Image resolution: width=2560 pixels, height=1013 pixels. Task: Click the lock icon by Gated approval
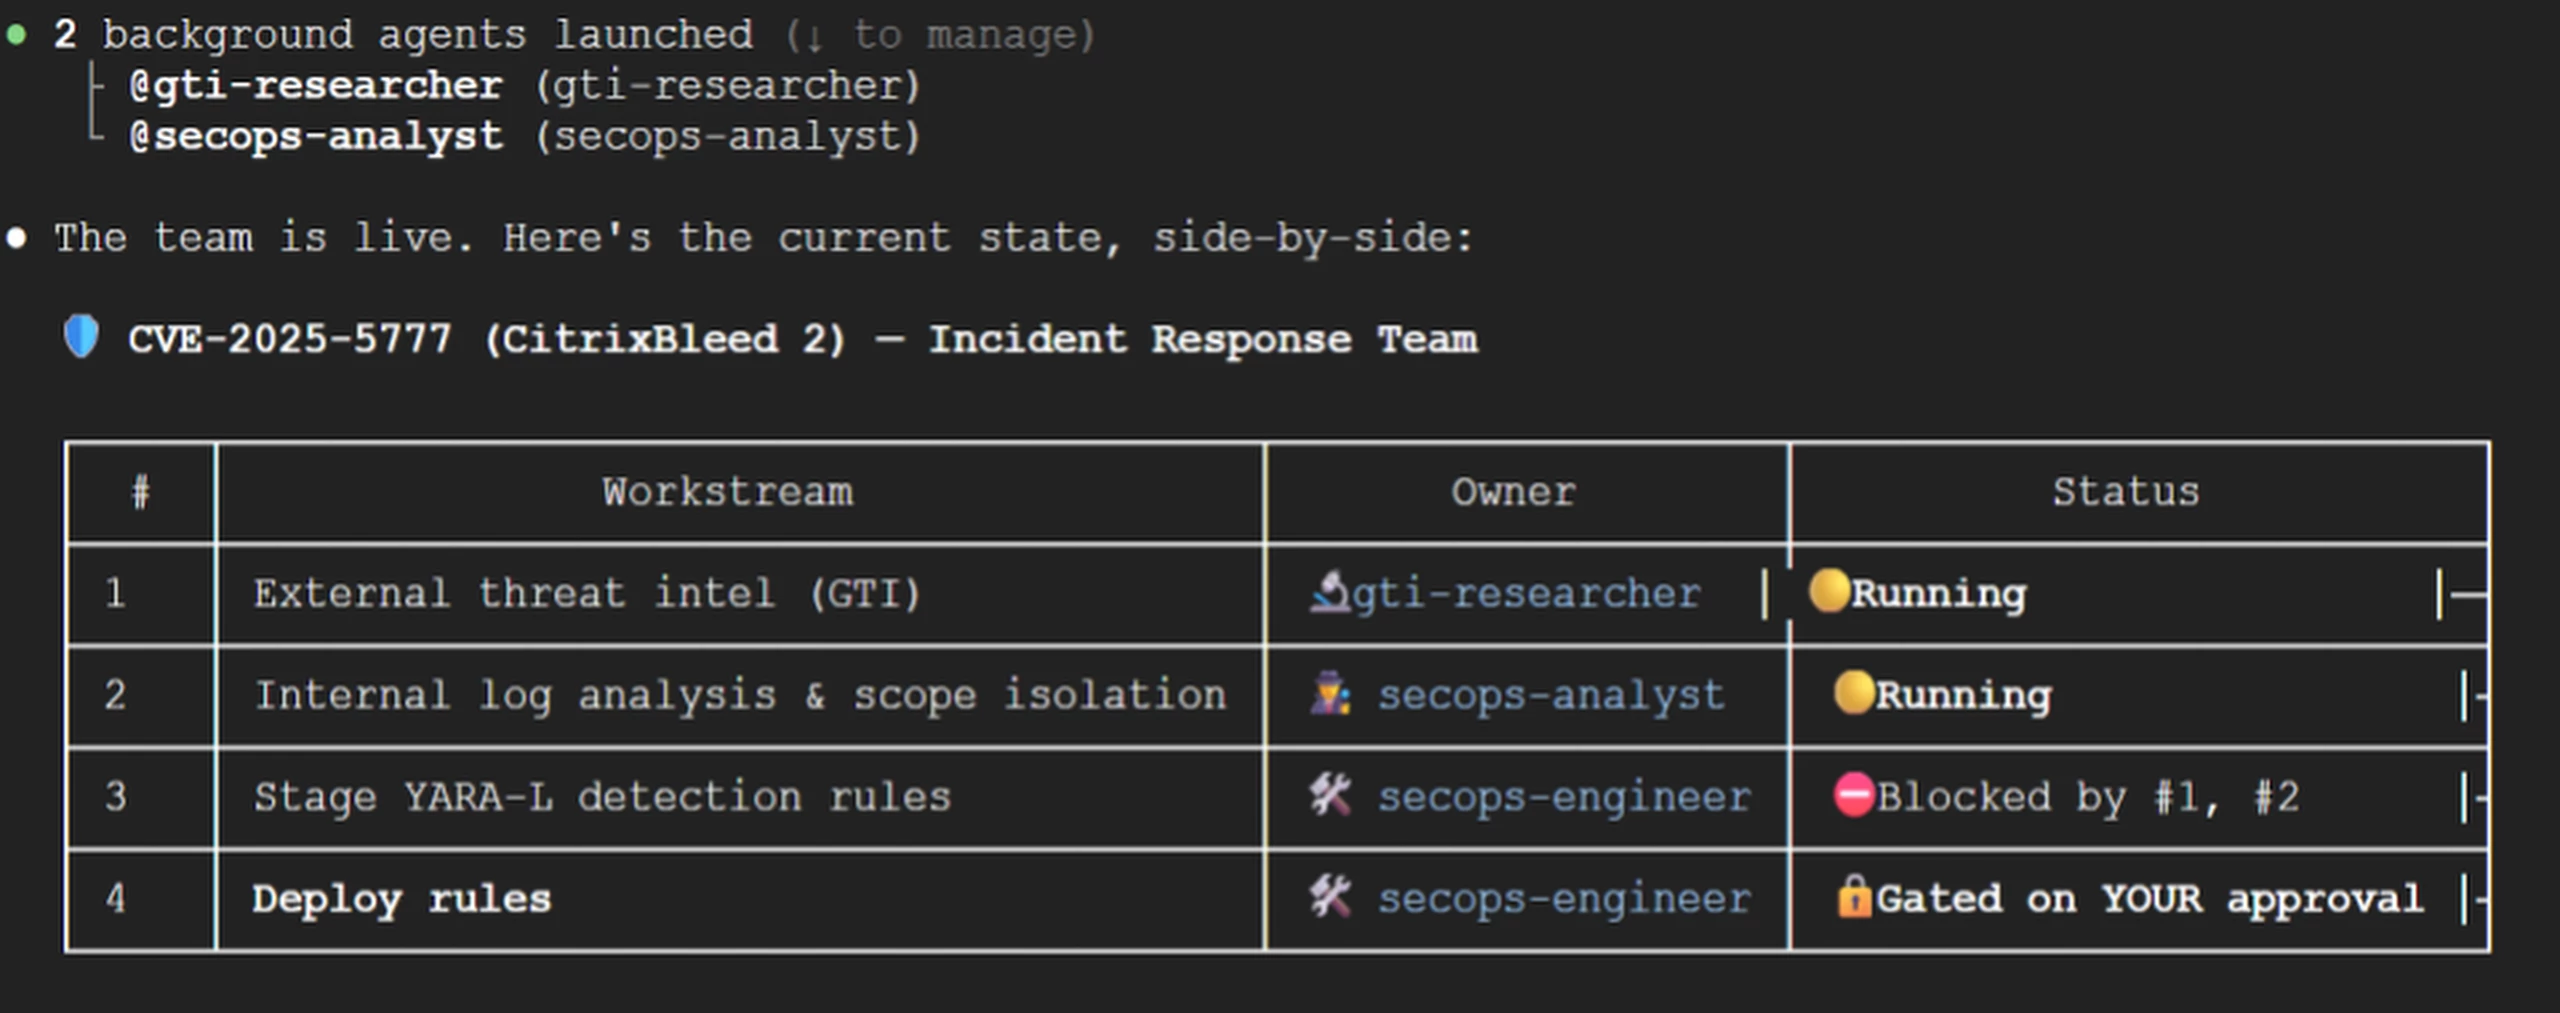[x=1854, y=897]
